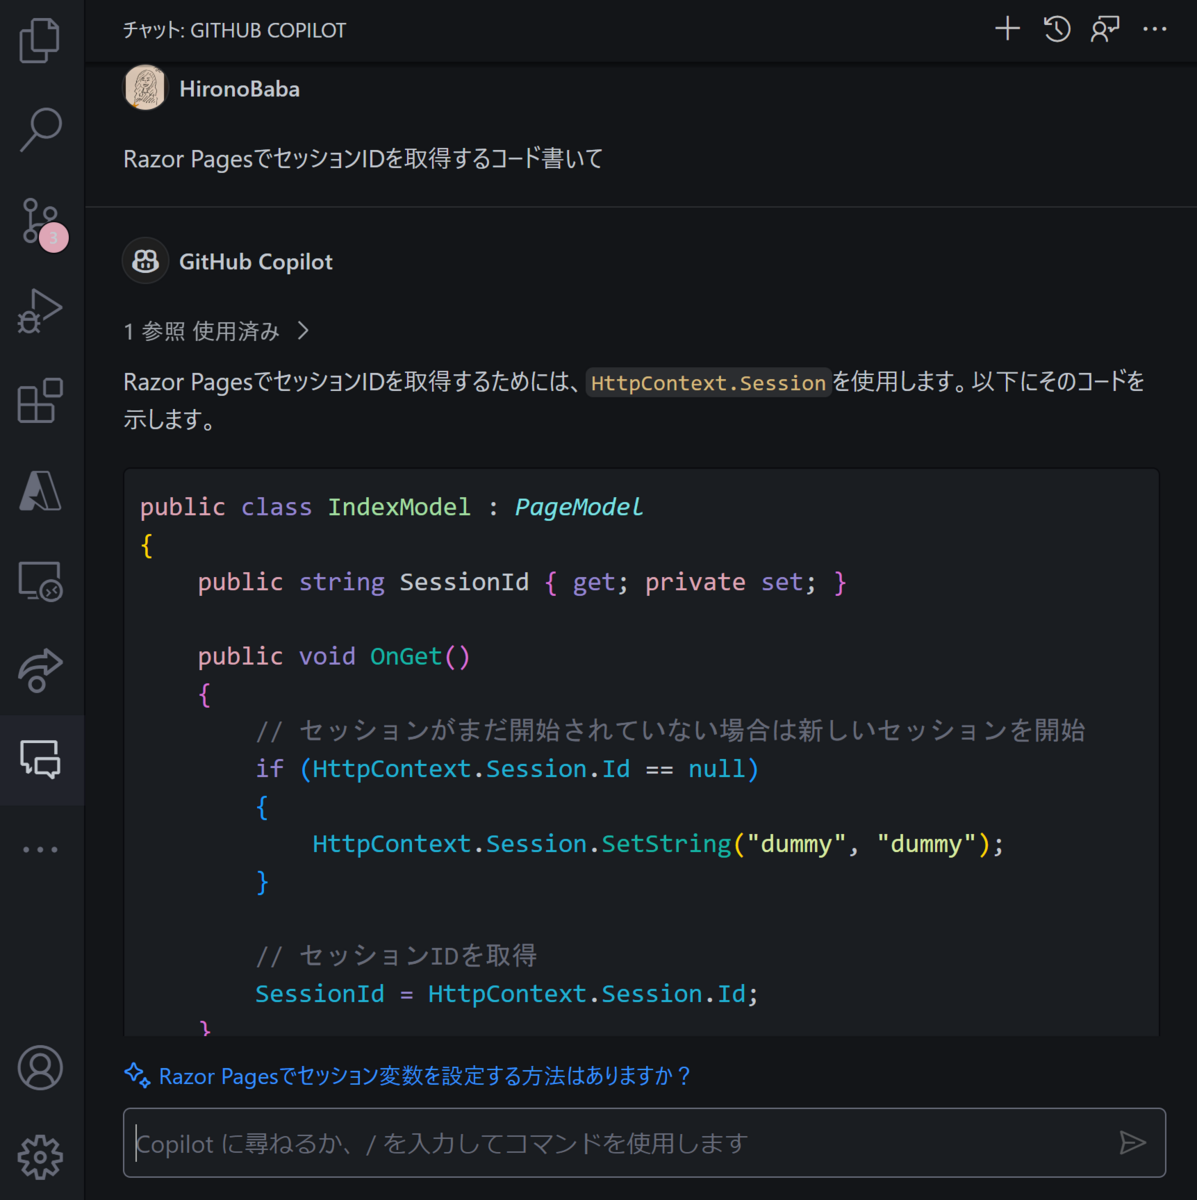Click code line public class IndexModel
Screen dimensions: 1197x1200
tap(391, 507)
